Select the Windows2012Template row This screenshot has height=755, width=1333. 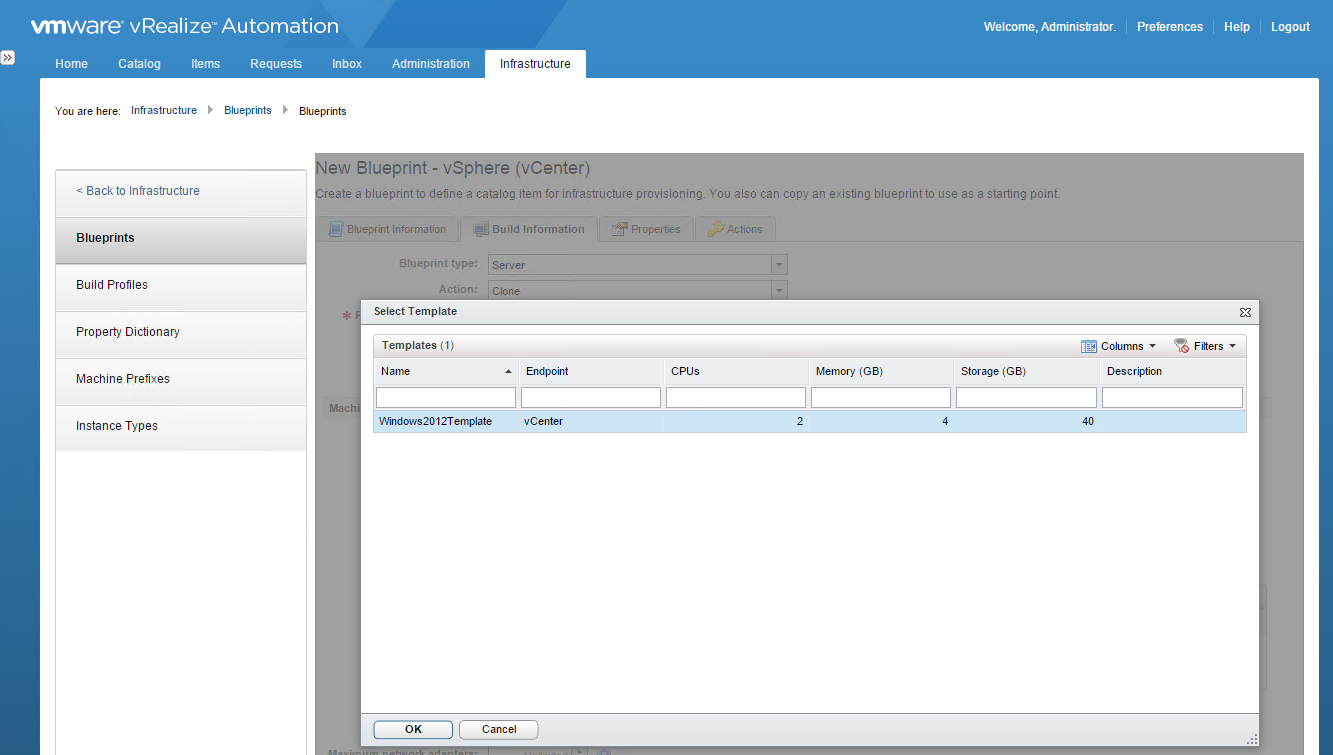(810, 422)
